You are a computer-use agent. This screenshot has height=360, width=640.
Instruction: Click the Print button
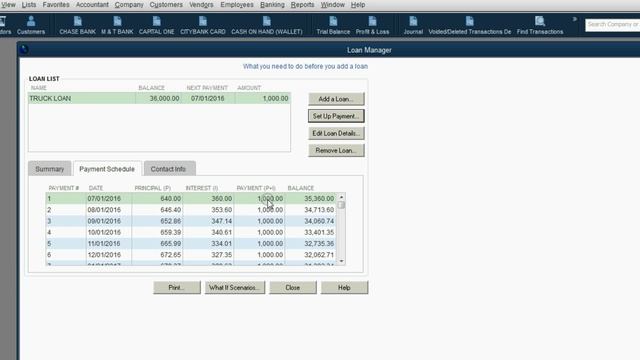tap(177, 287)
